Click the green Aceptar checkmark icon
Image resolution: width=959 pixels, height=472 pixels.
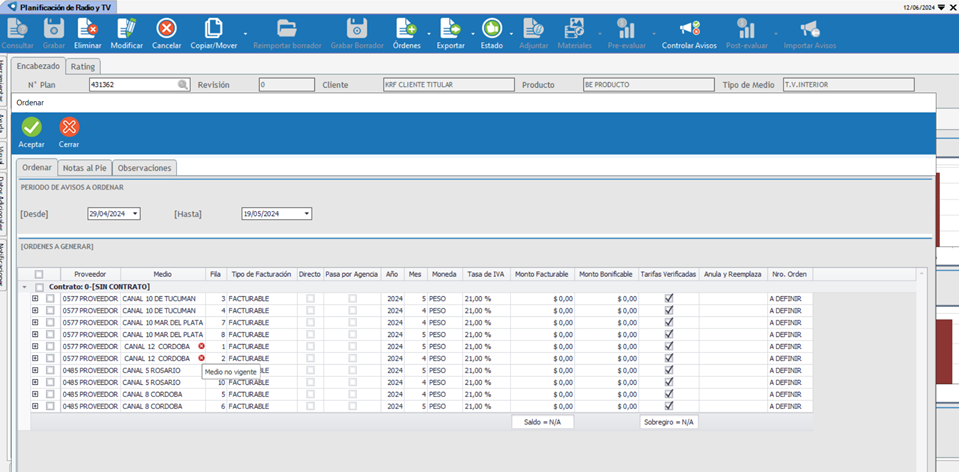31,127
